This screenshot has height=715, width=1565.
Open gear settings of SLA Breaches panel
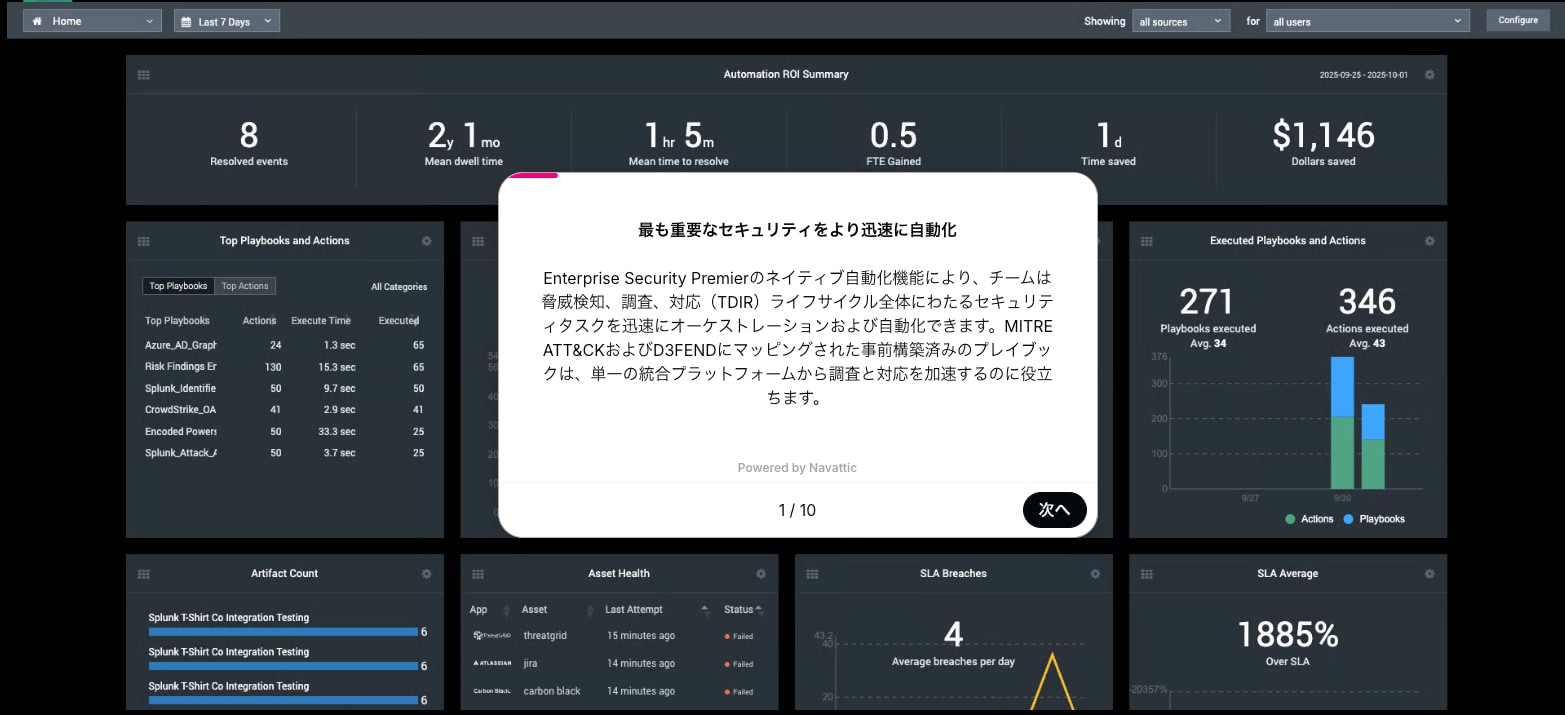(1095, 574)
